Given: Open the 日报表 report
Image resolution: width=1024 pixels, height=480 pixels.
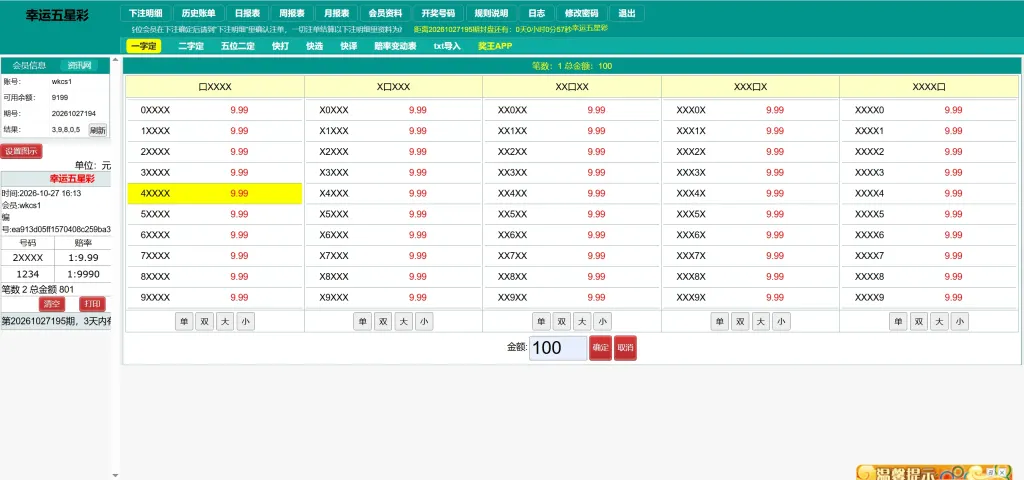Looking at the screenshot, I should click(x=248, y=14).
